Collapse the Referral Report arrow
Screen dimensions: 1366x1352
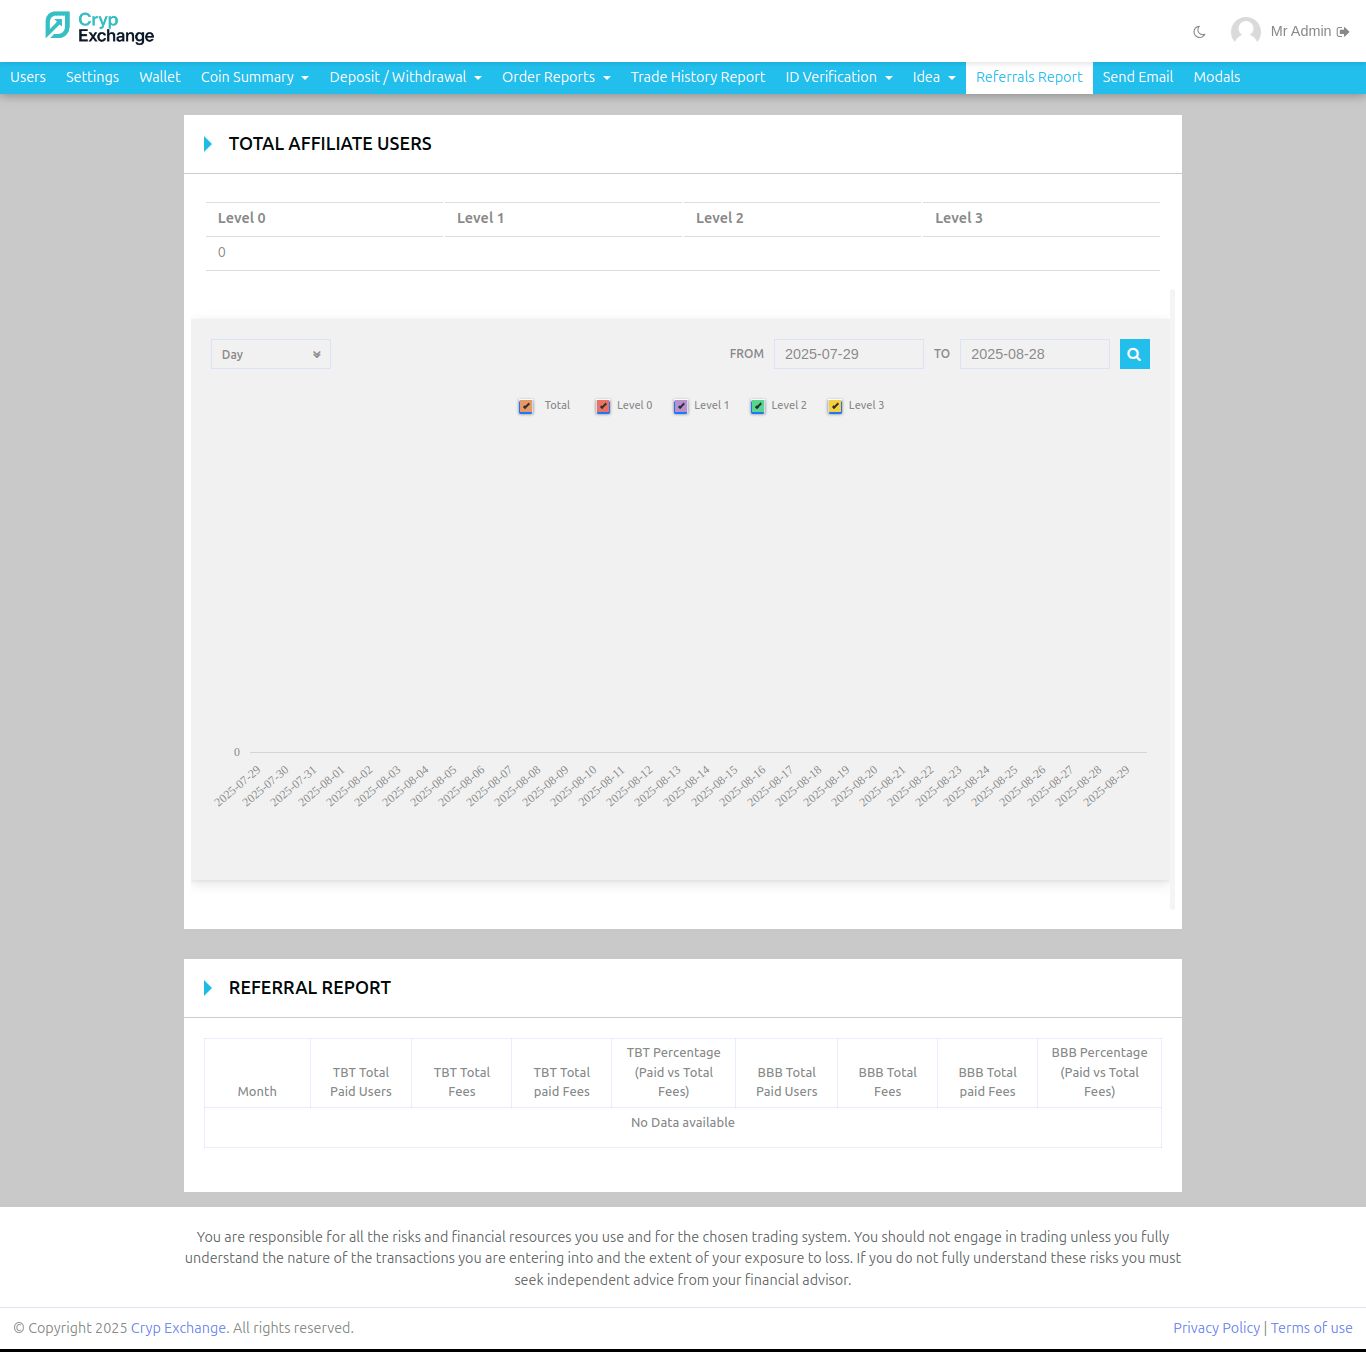coord(208,988)
